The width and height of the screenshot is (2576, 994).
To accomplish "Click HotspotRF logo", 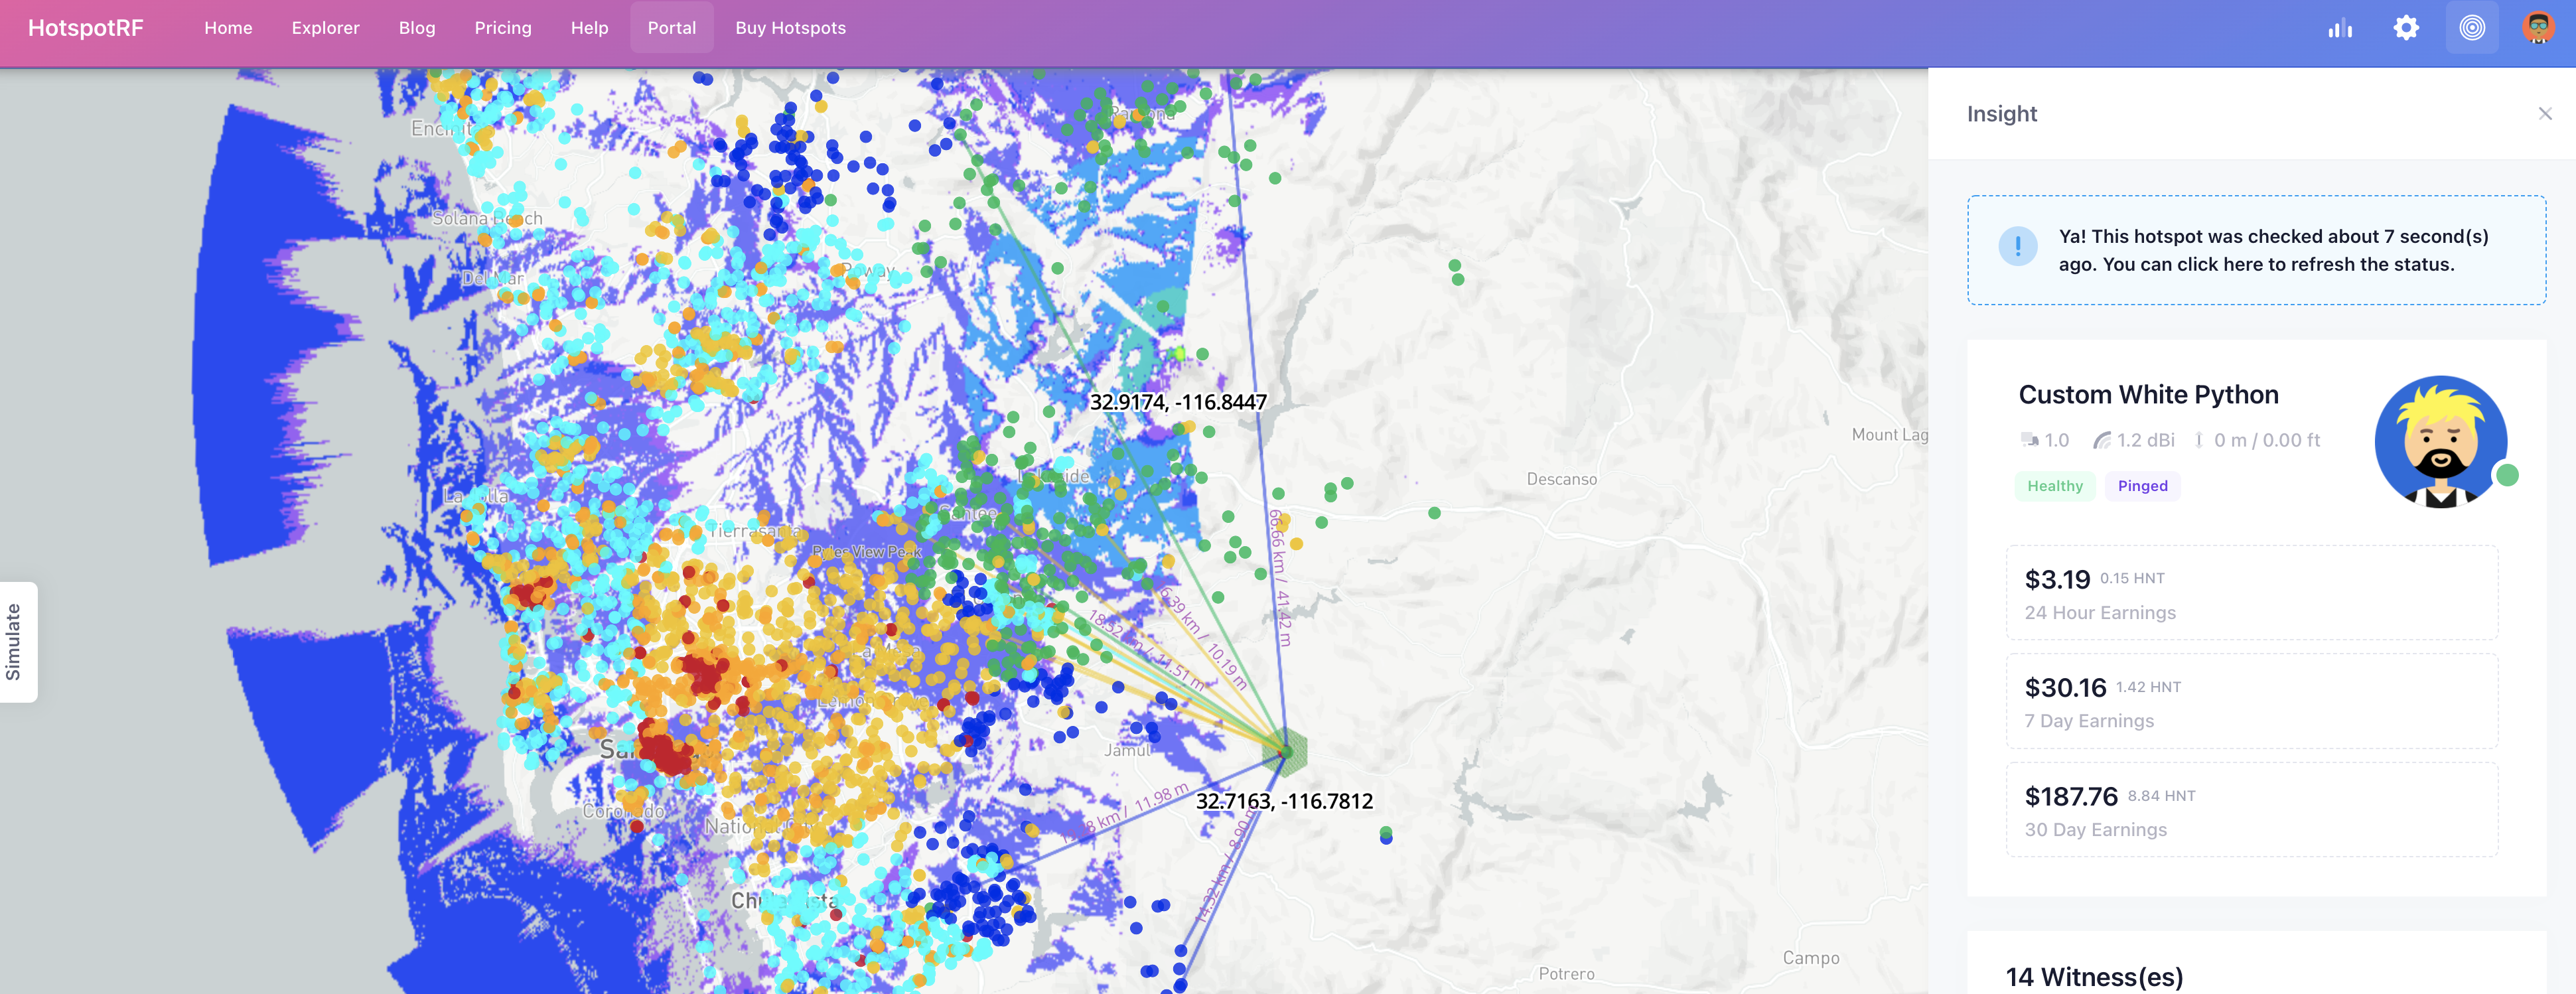I will [86, 28].
